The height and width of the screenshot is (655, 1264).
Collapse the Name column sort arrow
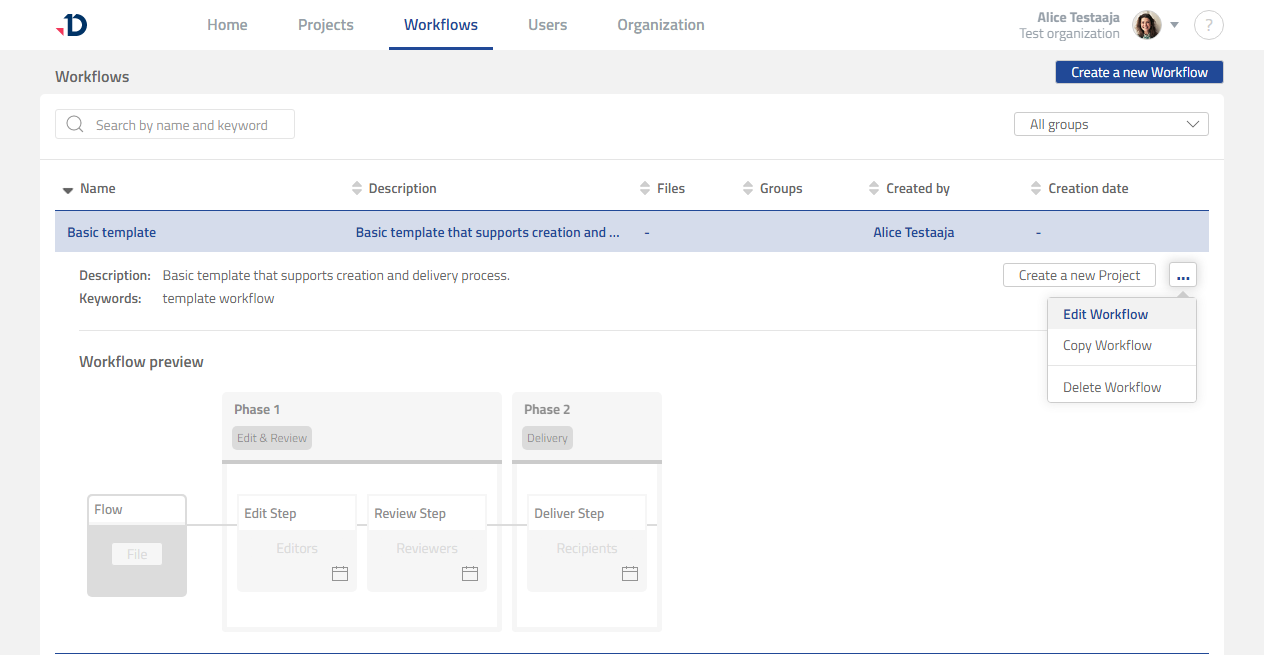(x=68, y=188)
